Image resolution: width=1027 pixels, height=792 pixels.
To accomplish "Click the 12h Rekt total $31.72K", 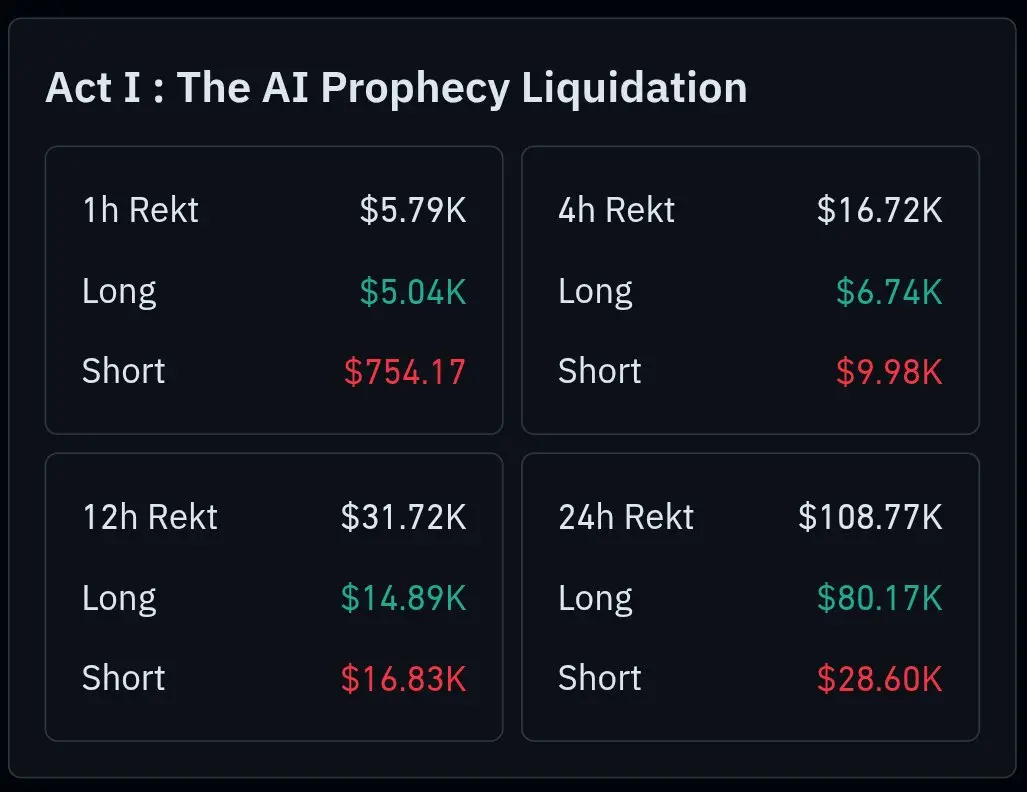I will (403, 517).
